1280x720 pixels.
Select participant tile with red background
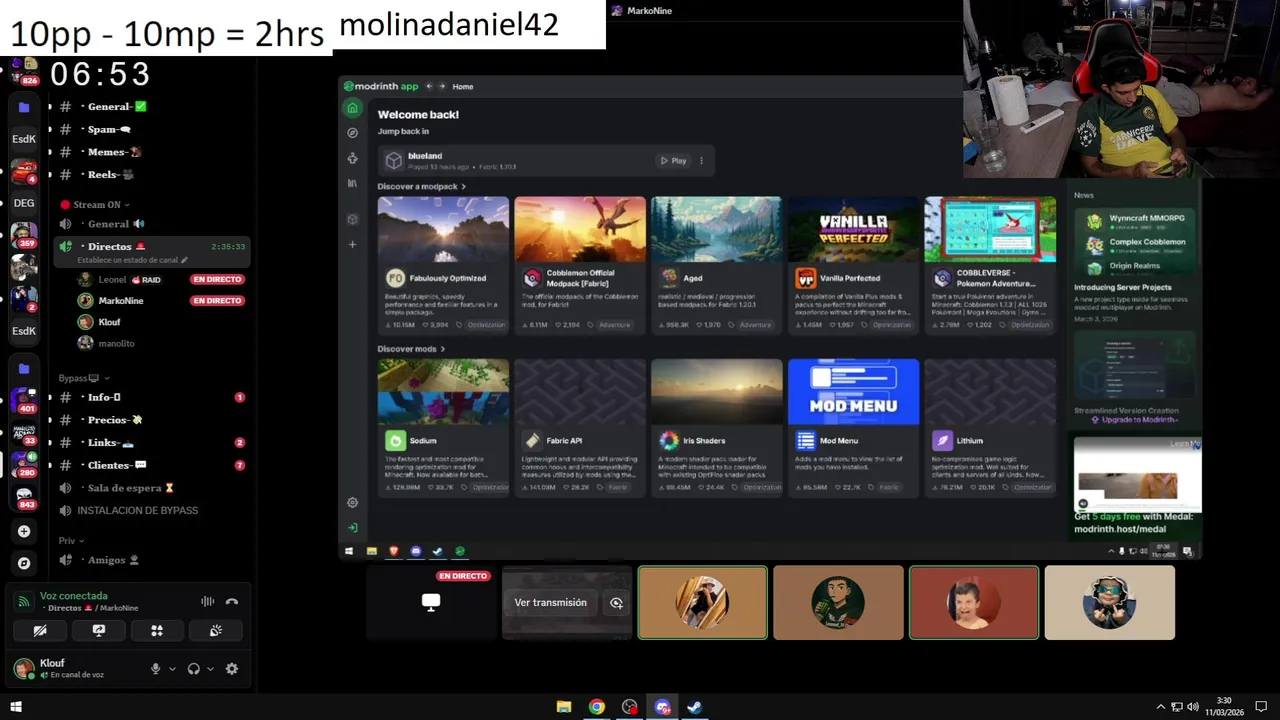(974, 603)
